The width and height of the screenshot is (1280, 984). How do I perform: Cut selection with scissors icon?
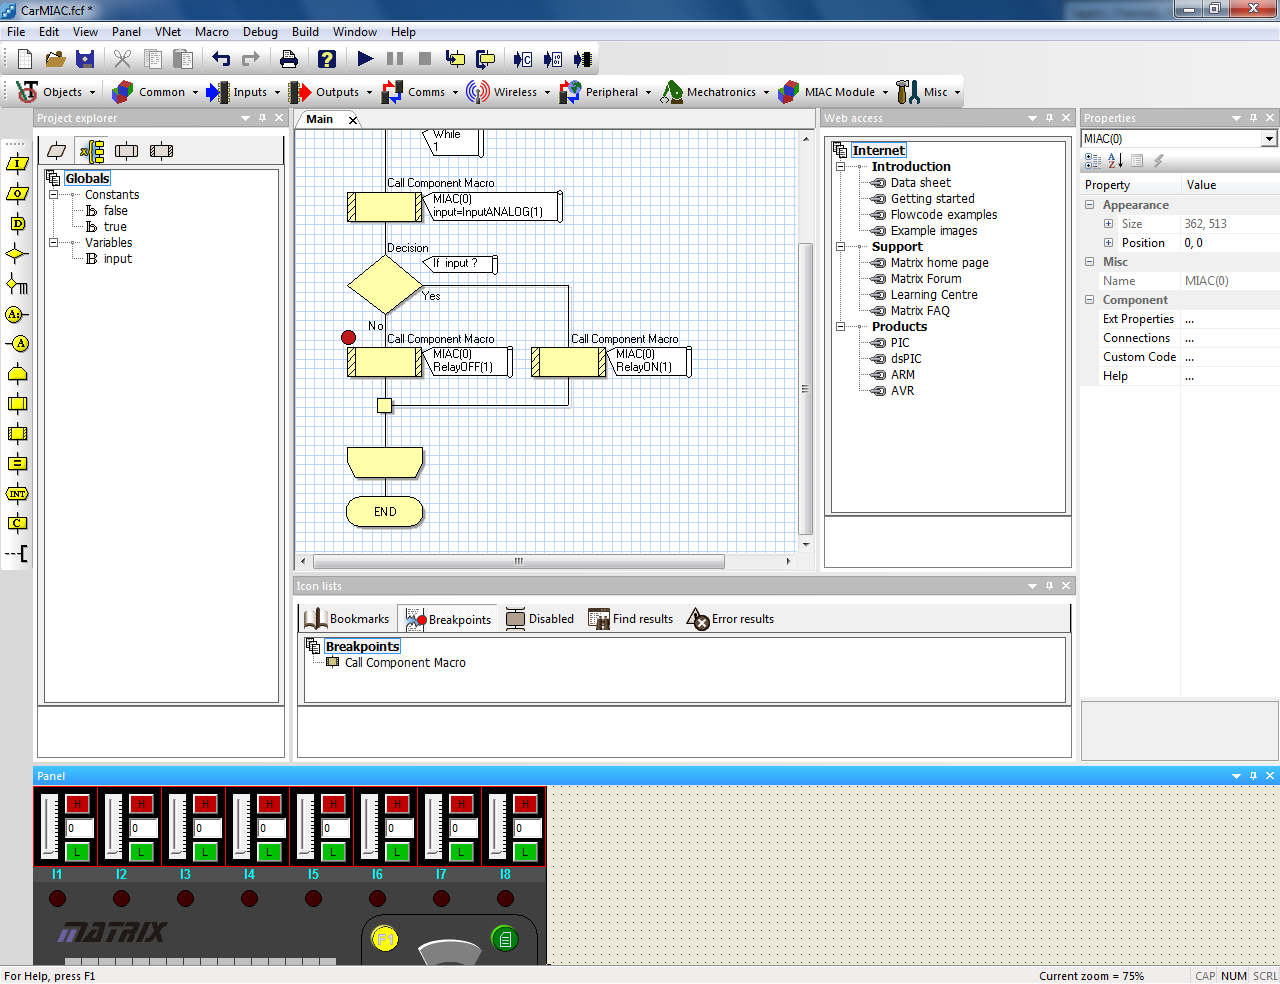[122, 59]
